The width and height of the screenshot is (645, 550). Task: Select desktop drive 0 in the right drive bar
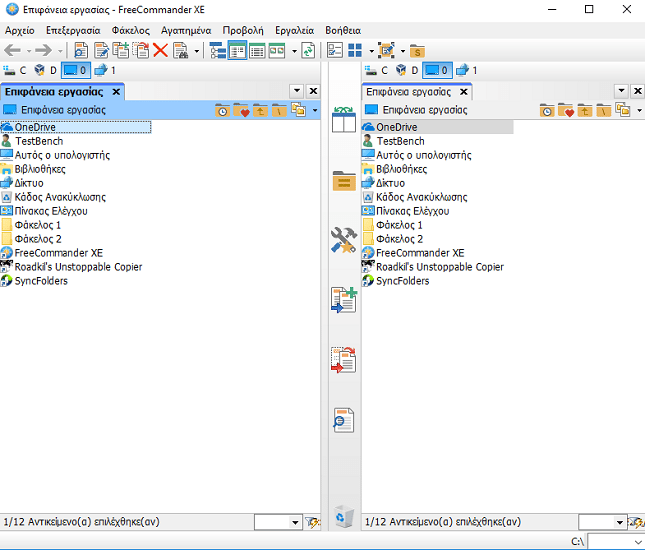(437, 70)
